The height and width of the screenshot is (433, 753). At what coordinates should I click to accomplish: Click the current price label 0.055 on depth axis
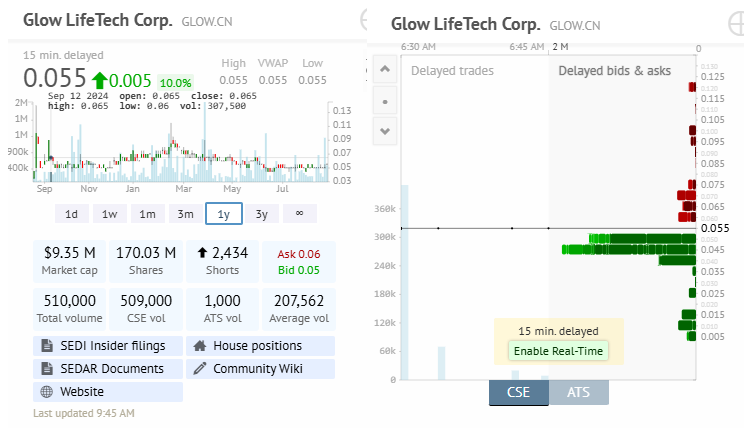715,228
